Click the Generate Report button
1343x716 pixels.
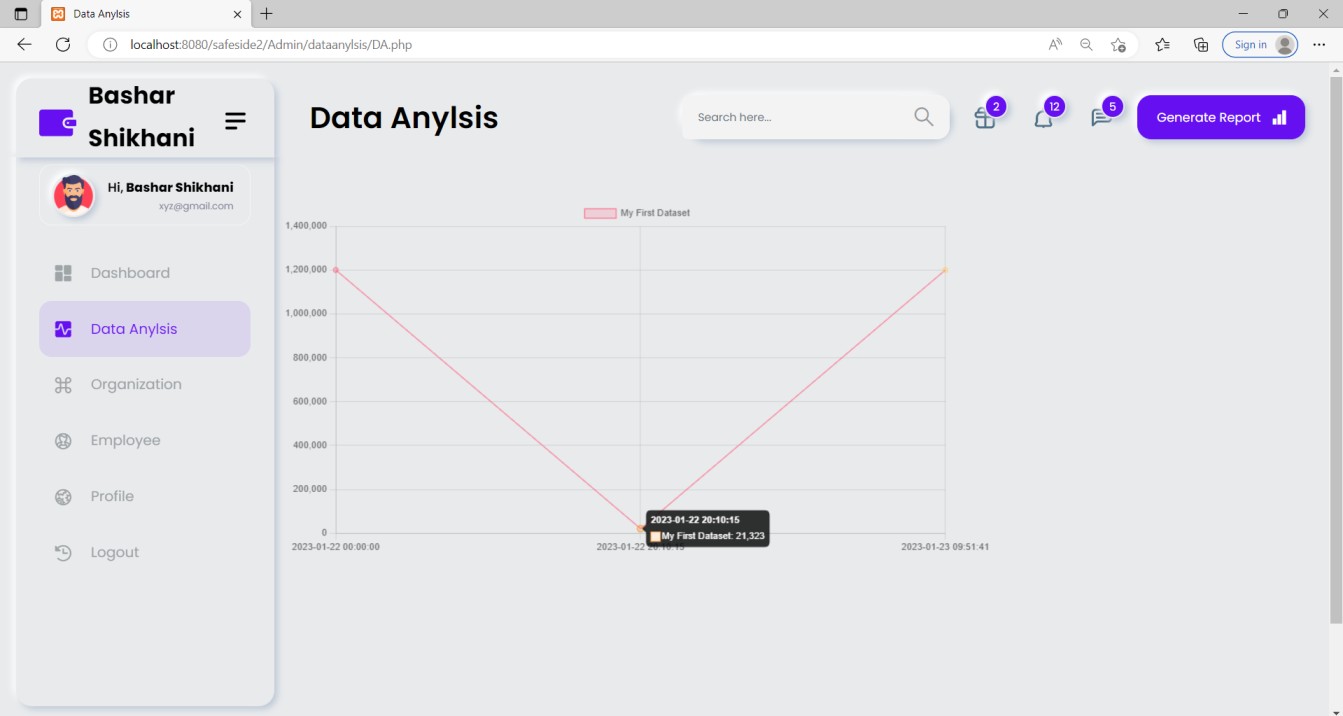coord(1220,117)
